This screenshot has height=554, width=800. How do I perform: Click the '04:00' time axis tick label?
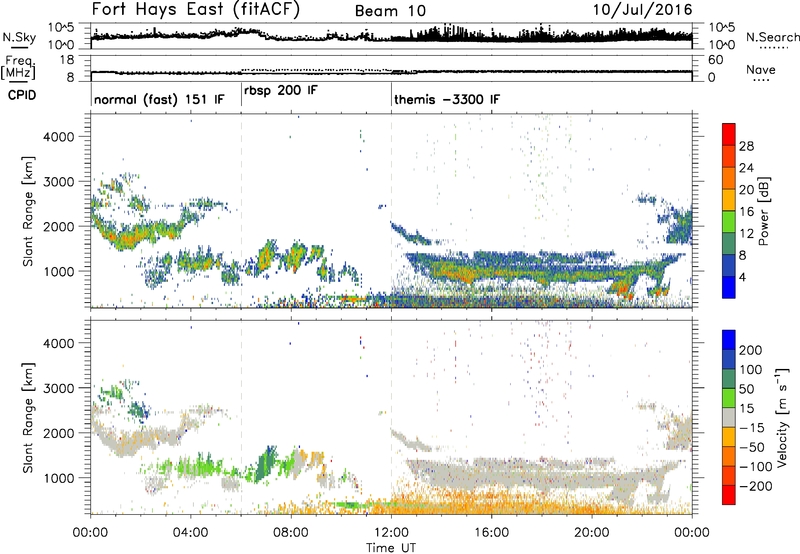coord(191,533)
